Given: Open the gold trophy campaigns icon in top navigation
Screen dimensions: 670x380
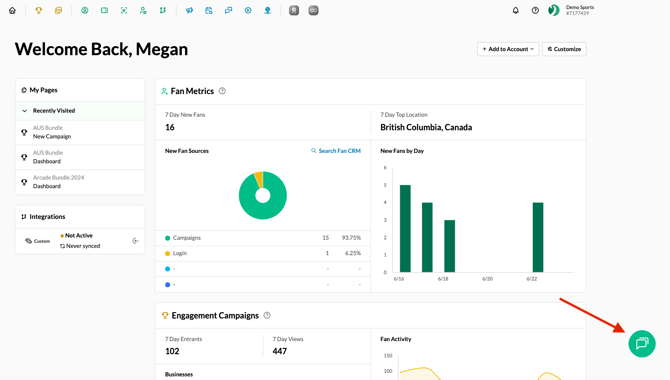Looking at the screenshot, I should click(x=38, y=11).
